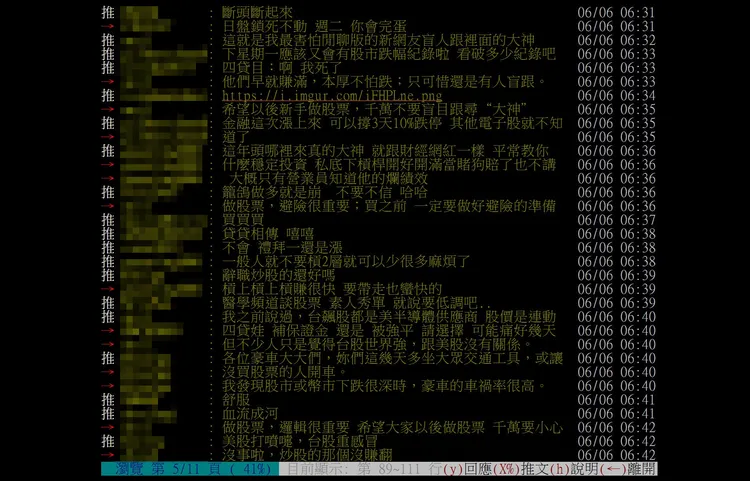The height and width of the screenshot is (481, 750).
Task: Select the comment starting '他們早就賺滿，本厚不怕跌'
Action: [384, 82]
